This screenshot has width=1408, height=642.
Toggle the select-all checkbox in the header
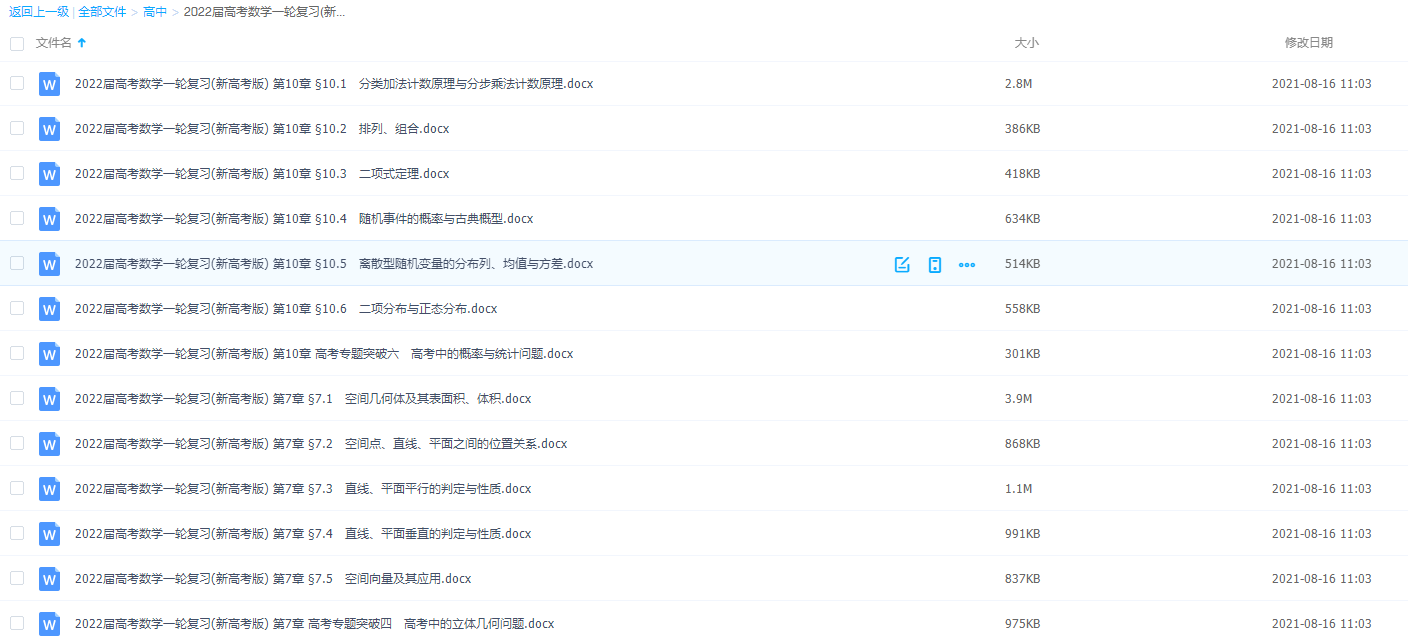16,44
